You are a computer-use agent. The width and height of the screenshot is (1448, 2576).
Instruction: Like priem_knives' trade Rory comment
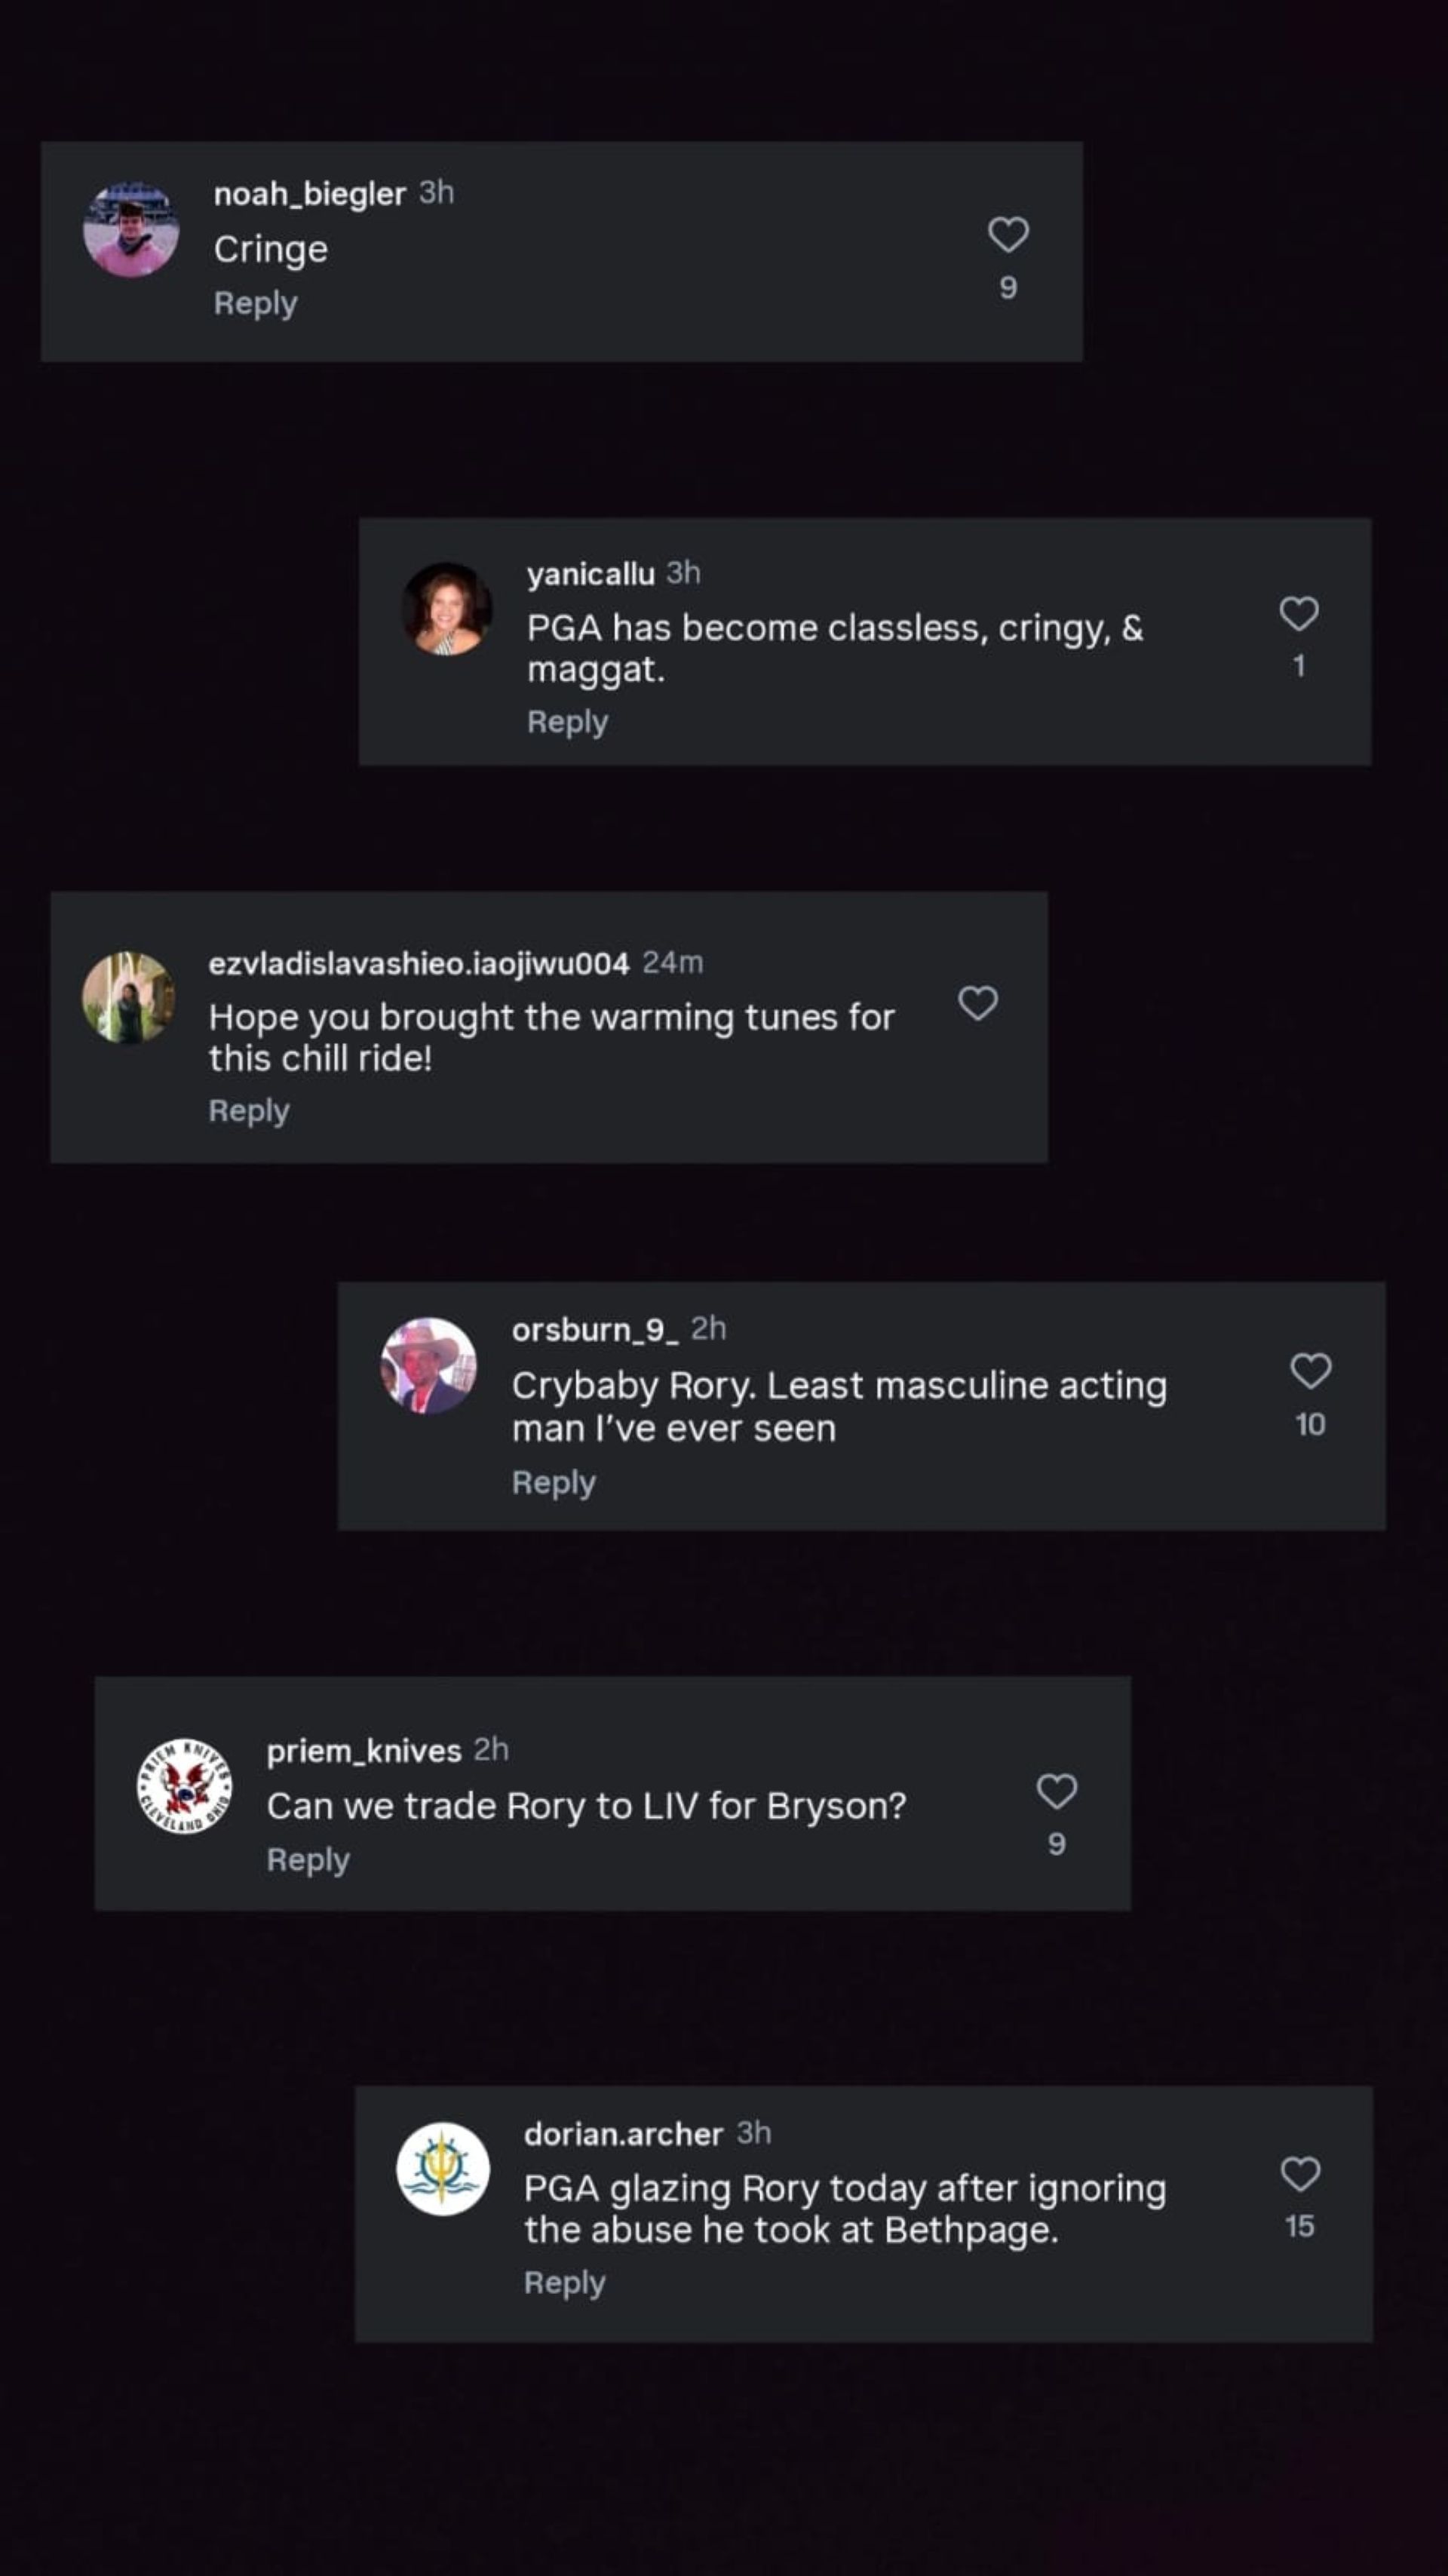(x=1056, y=1791)
